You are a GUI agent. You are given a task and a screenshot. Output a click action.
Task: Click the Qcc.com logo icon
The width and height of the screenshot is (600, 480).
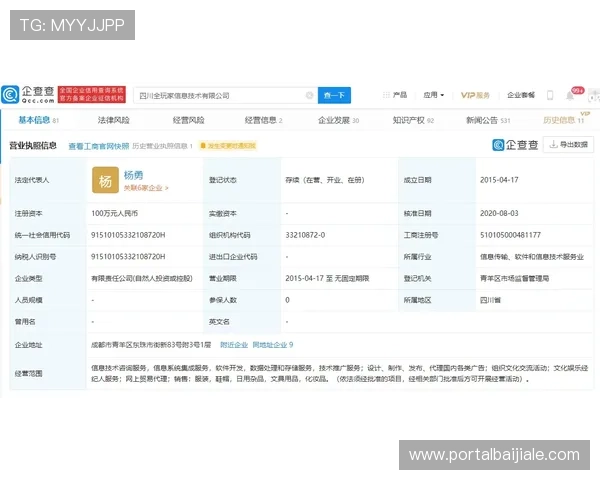[10, 95]
